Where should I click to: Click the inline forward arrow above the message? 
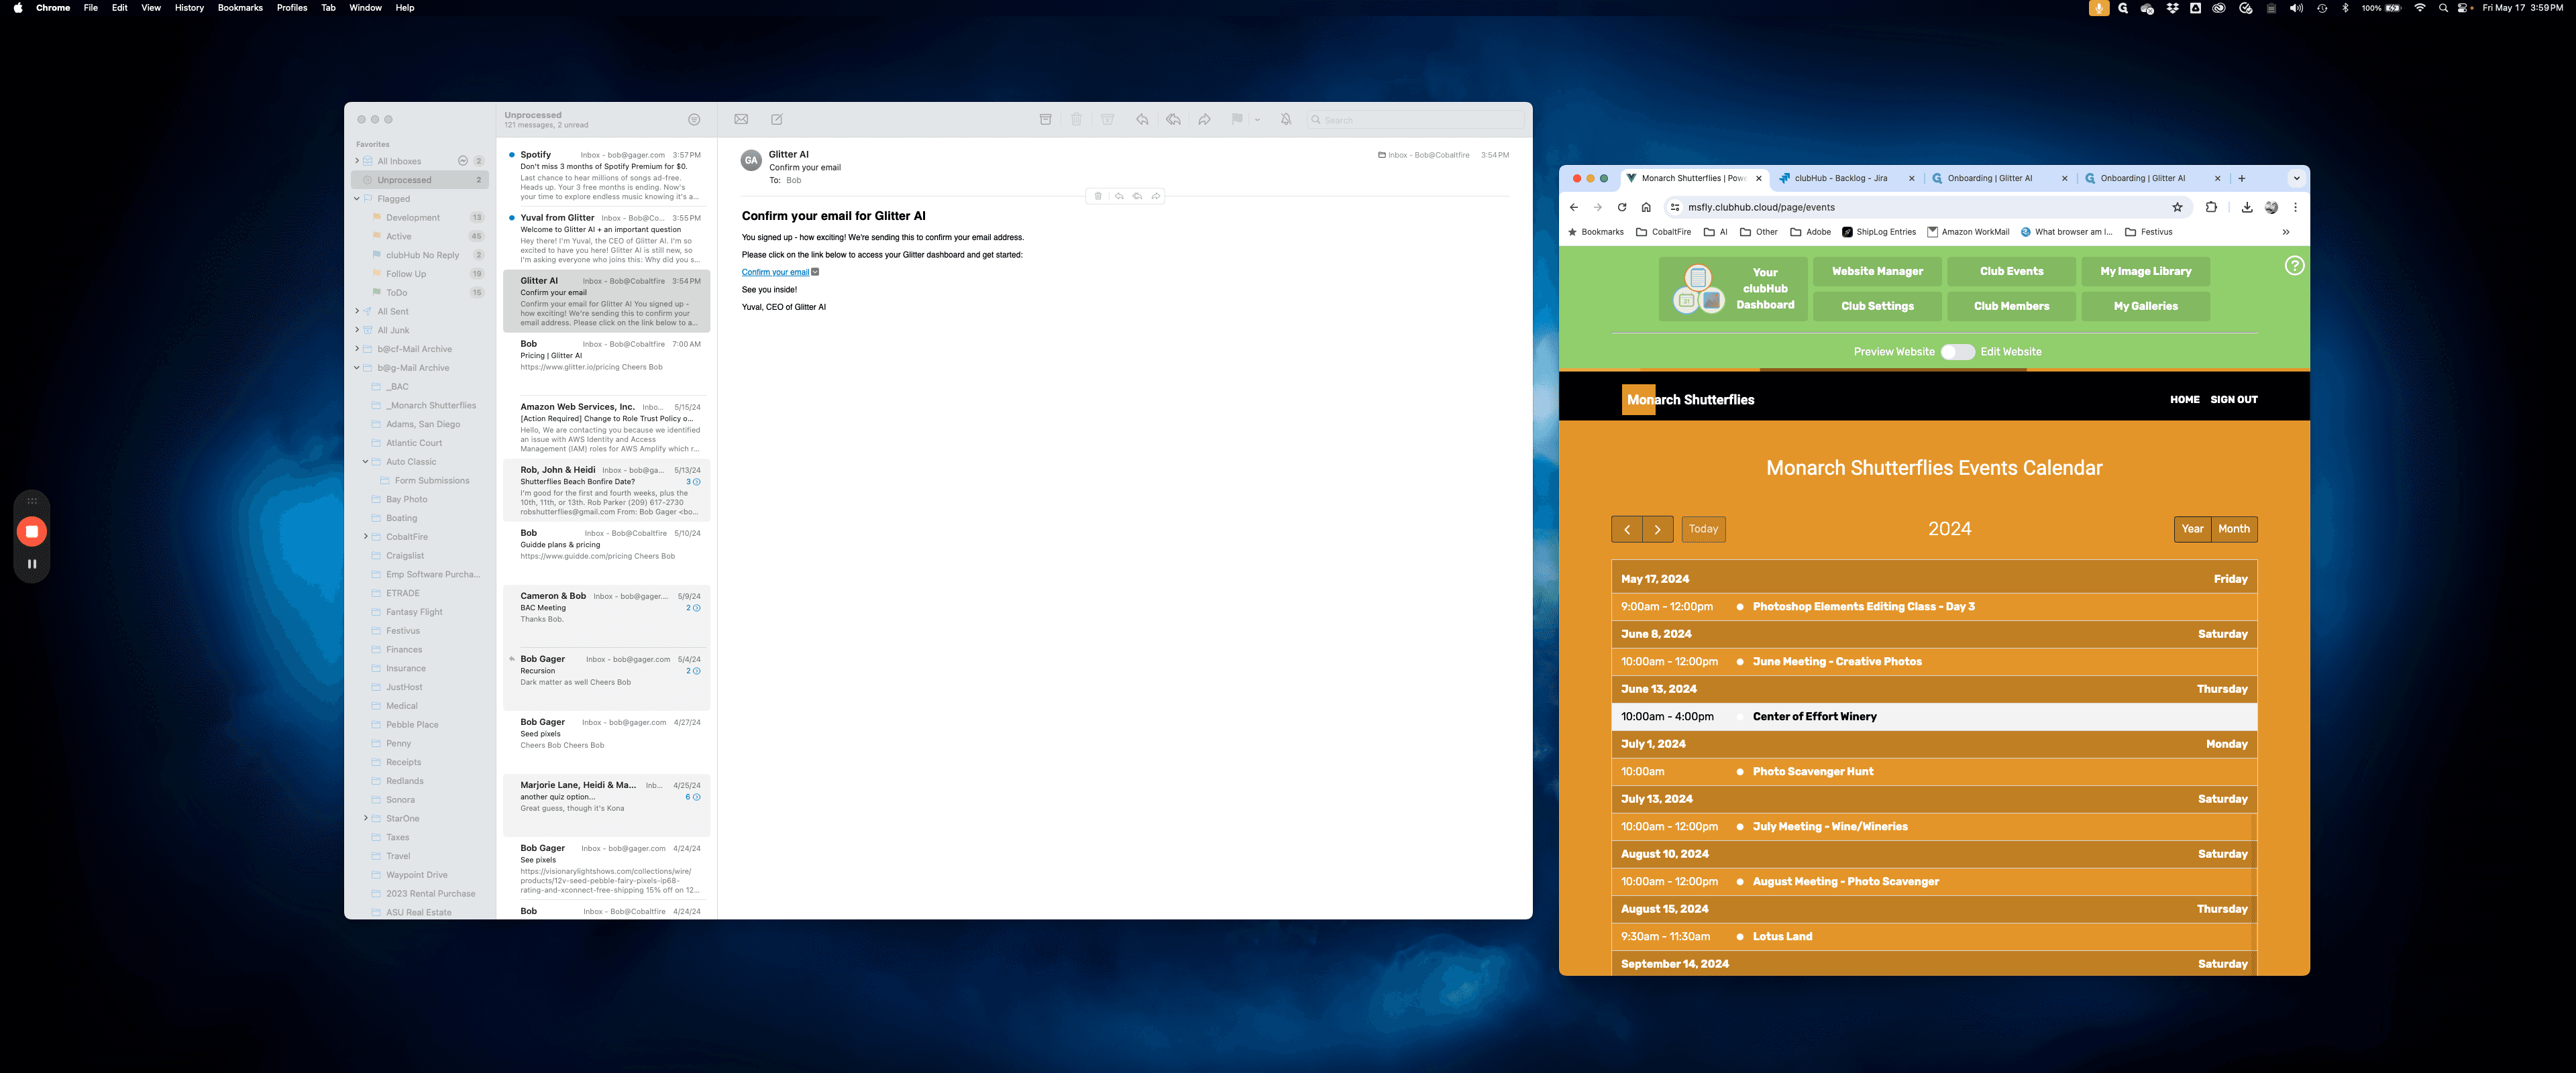(1156, 196)
